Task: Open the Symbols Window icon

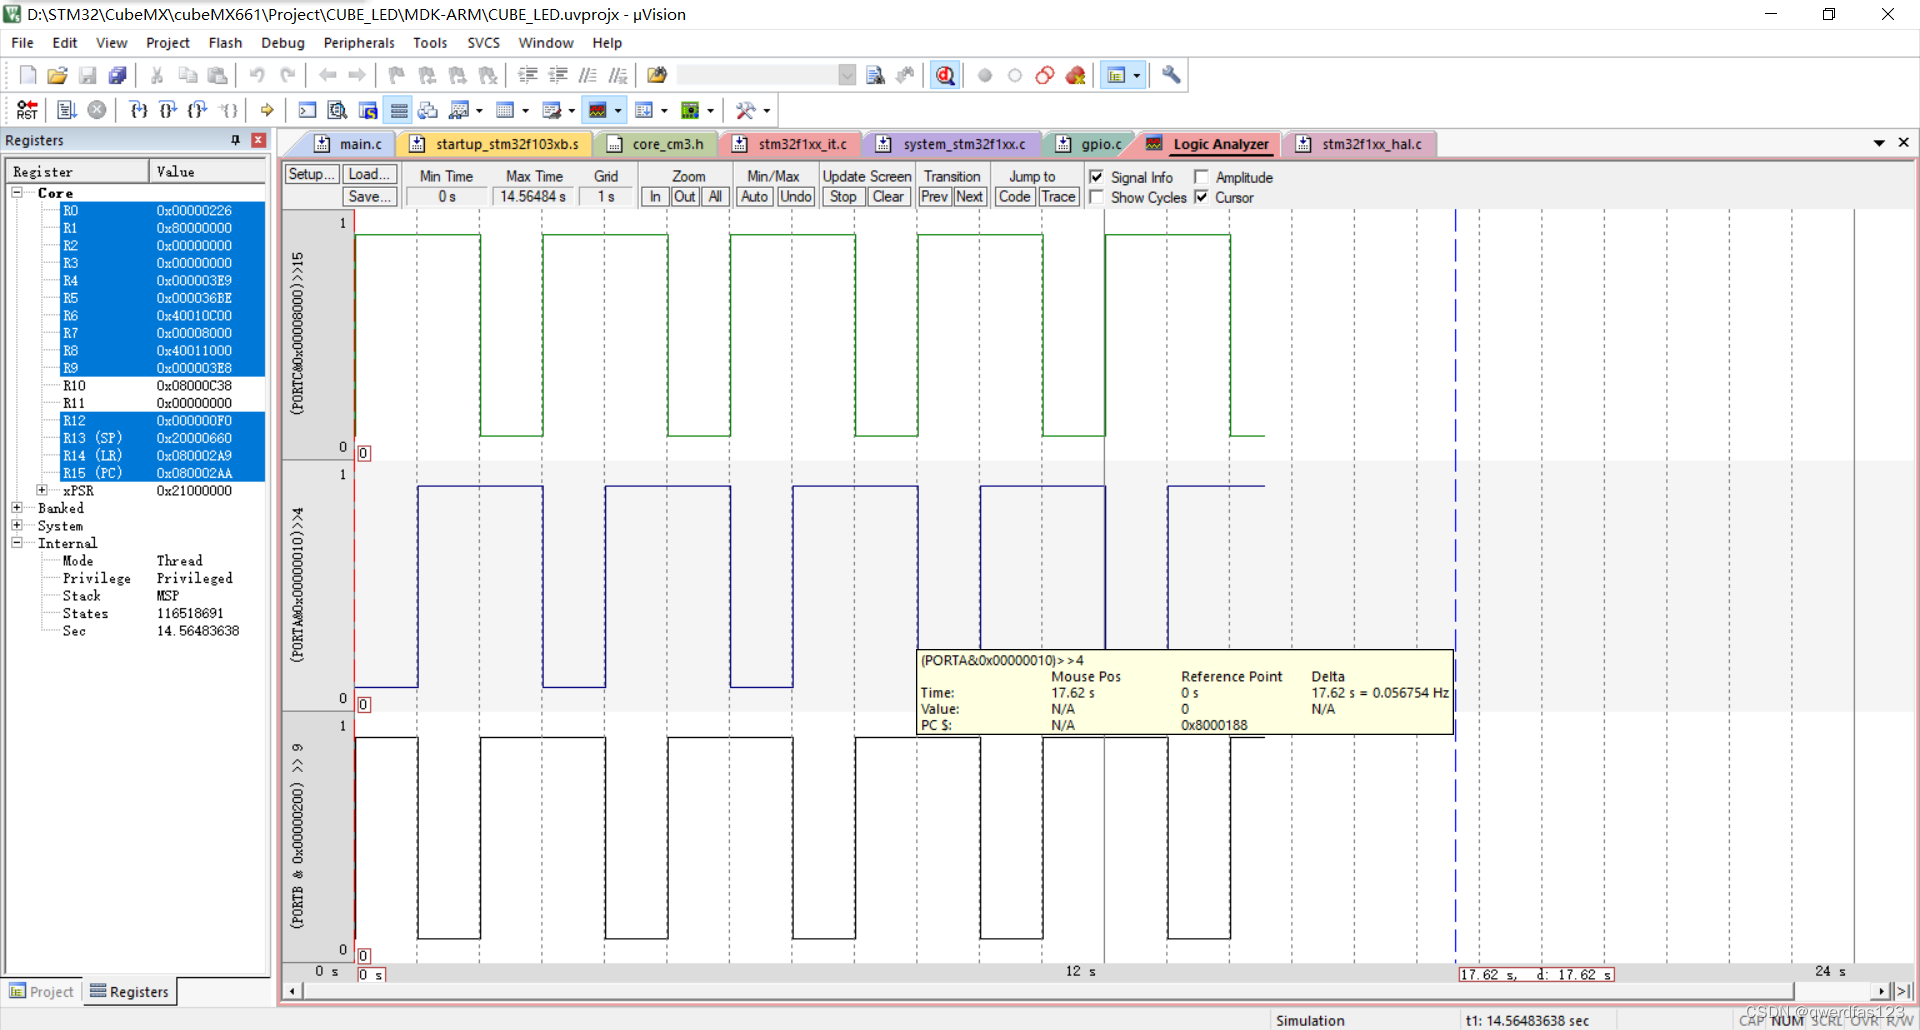Action: tap(368, 110)
